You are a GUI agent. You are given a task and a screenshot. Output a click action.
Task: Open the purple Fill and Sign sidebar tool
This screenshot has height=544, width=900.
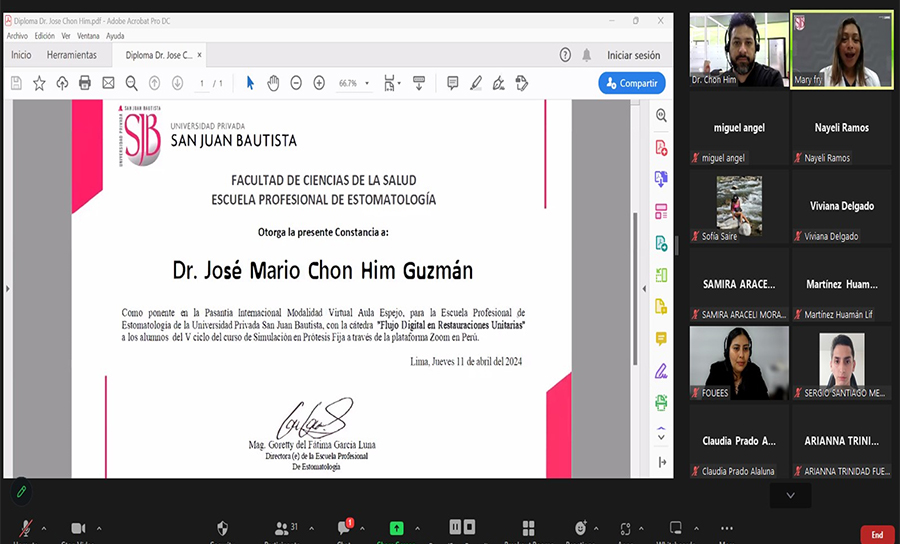(661, 371)
